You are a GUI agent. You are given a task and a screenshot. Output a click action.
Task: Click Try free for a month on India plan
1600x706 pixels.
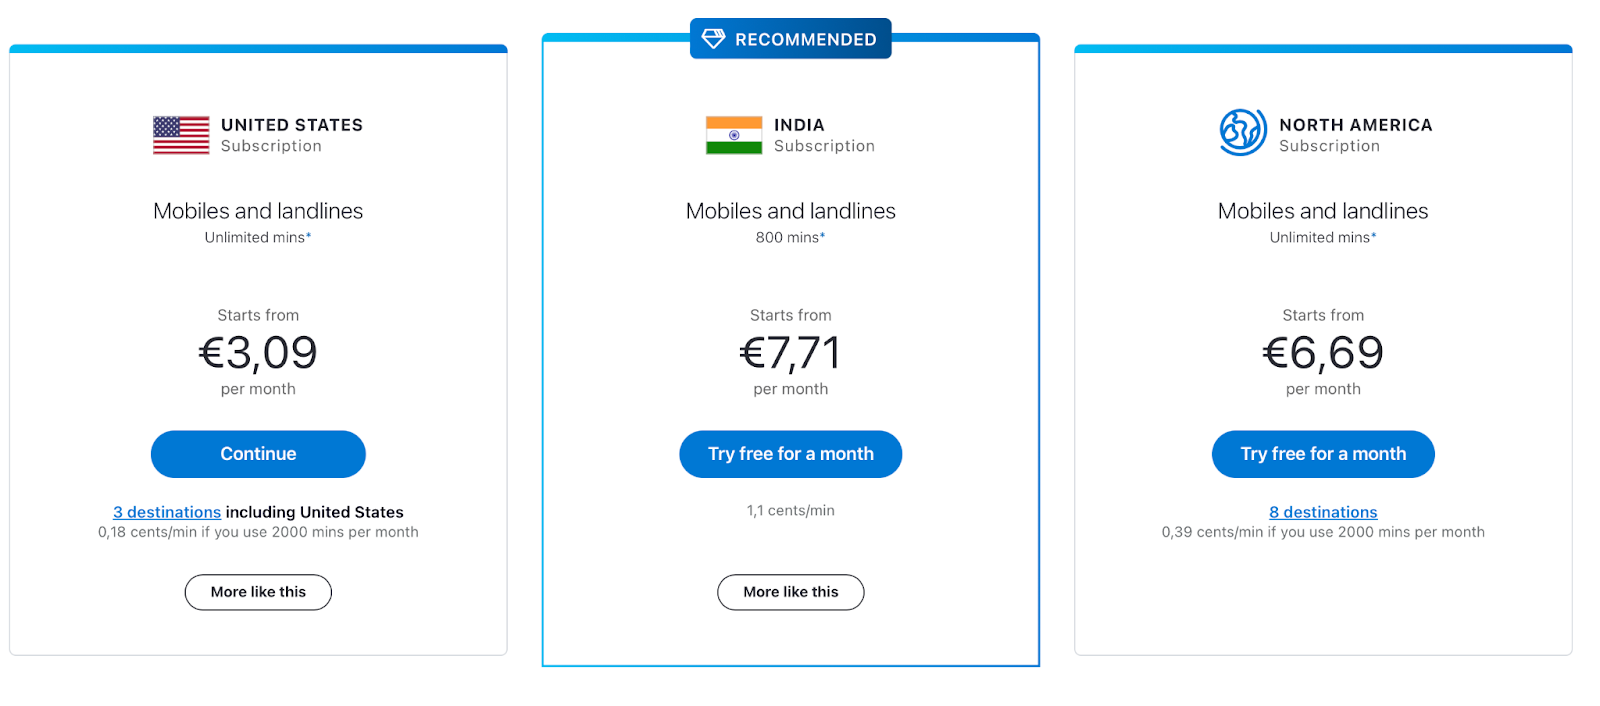pos(791,454)
